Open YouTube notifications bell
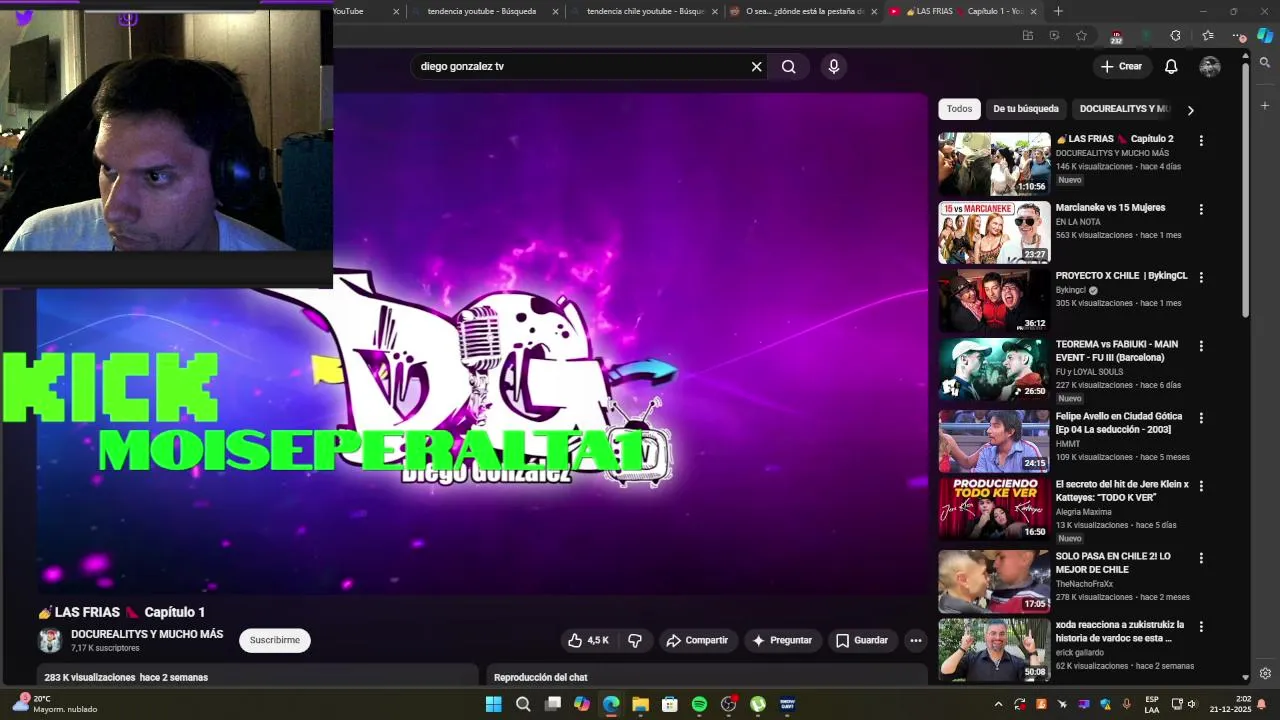Screen dimensions: 1280x720 pos(1171,67)
